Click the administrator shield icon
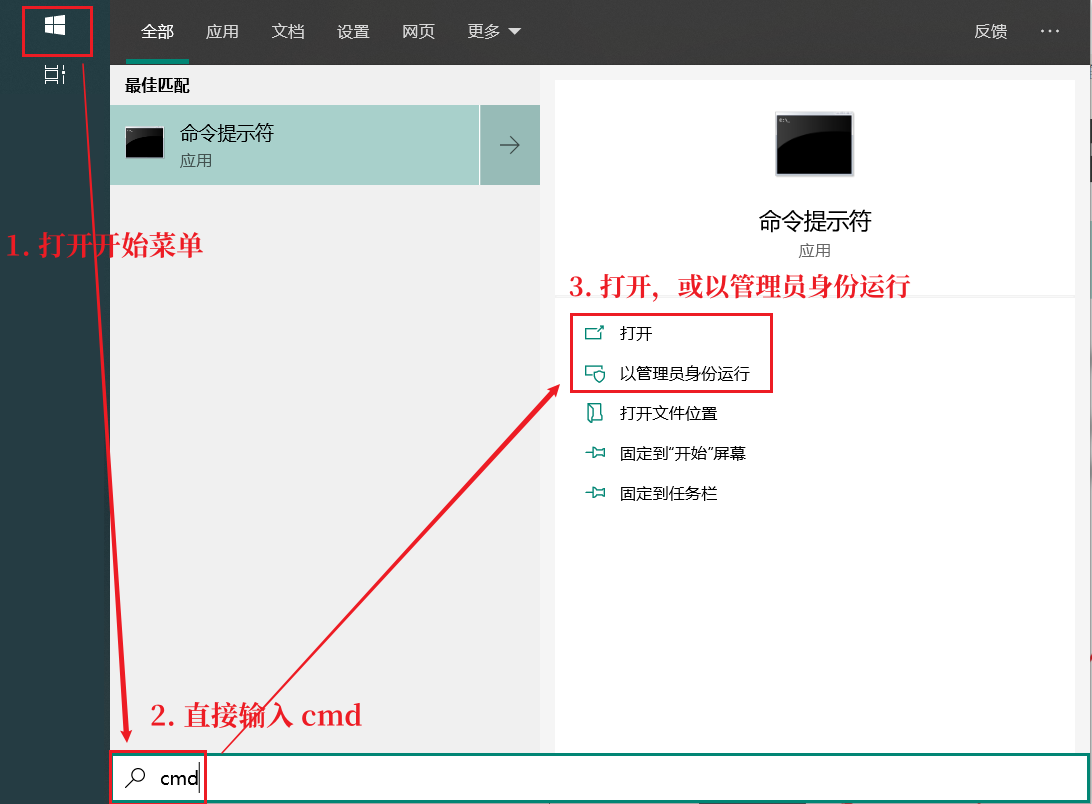The height and width of the screenshot is (804, 1092). tap(595, 373)
